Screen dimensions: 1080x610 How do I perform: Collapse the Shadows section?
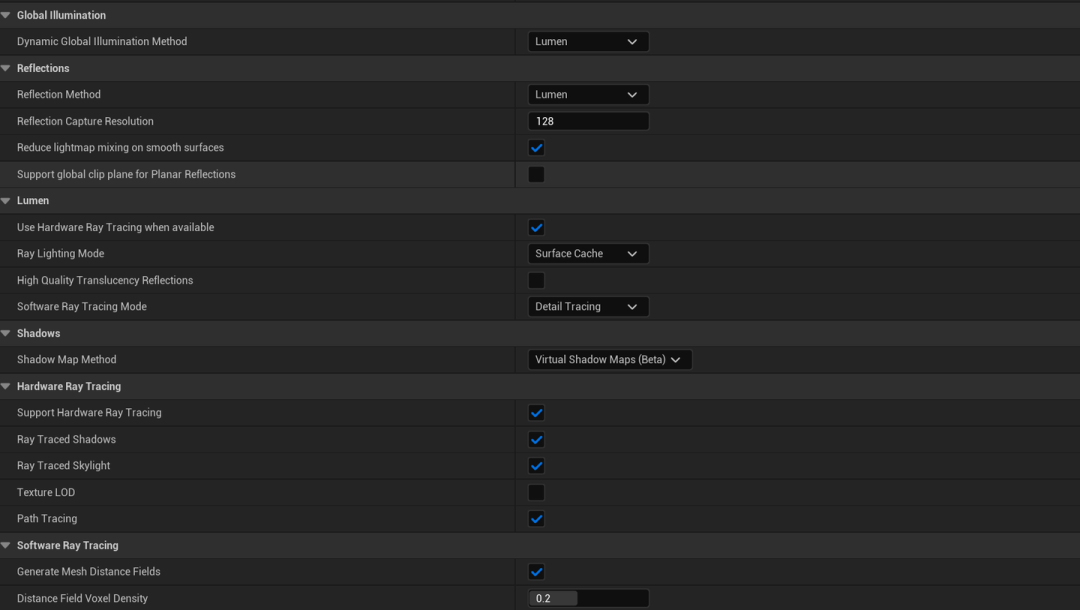point(6,333)
